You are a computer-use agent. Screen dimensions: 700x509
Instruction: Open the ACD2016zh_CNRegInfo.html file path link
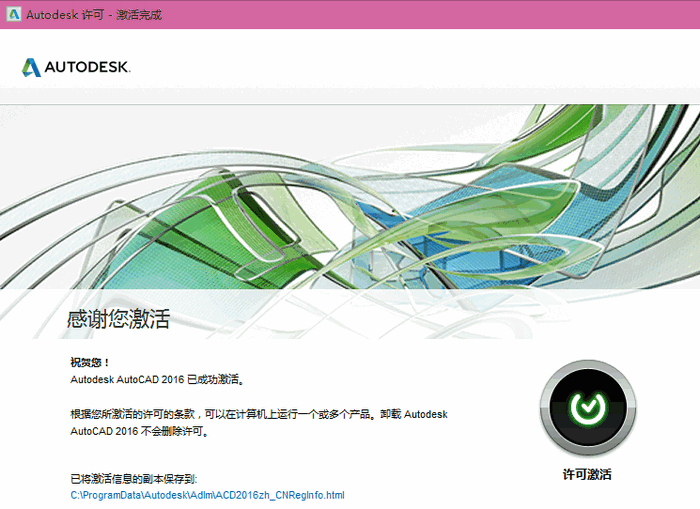pos(207,495)
